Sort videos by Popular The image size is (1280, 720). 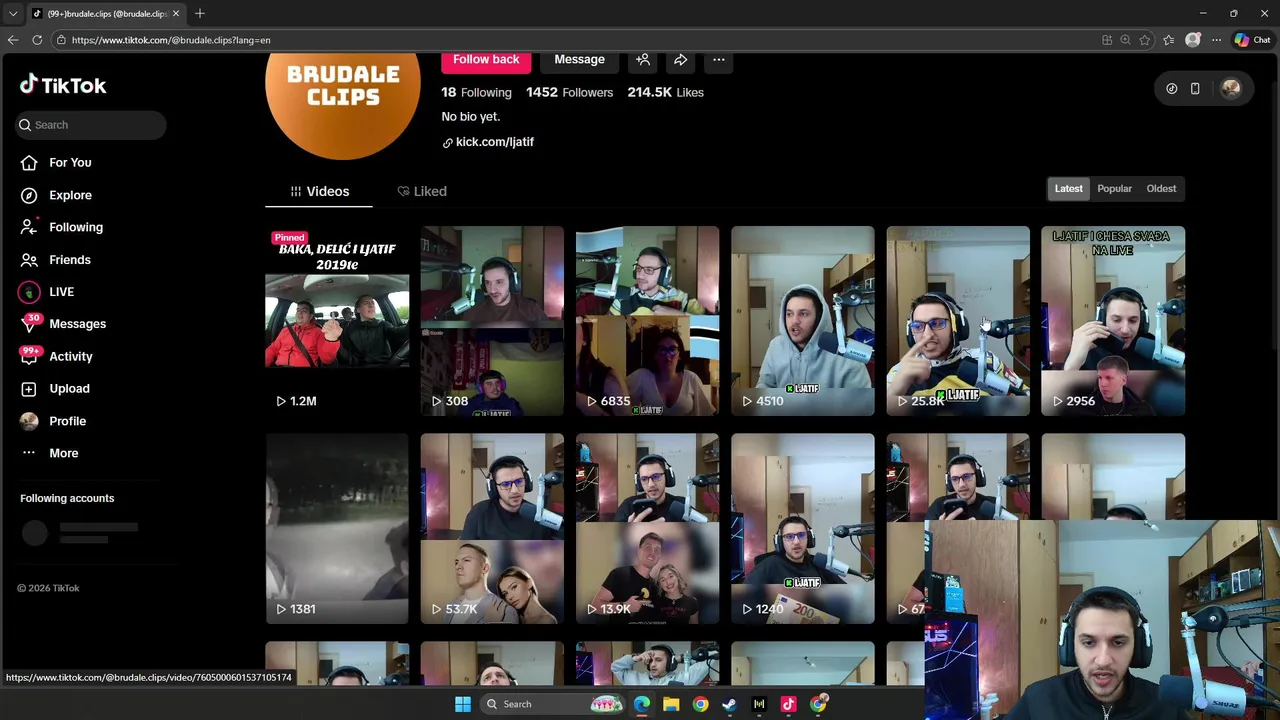pyautogui.click(x=1114, y=188)
